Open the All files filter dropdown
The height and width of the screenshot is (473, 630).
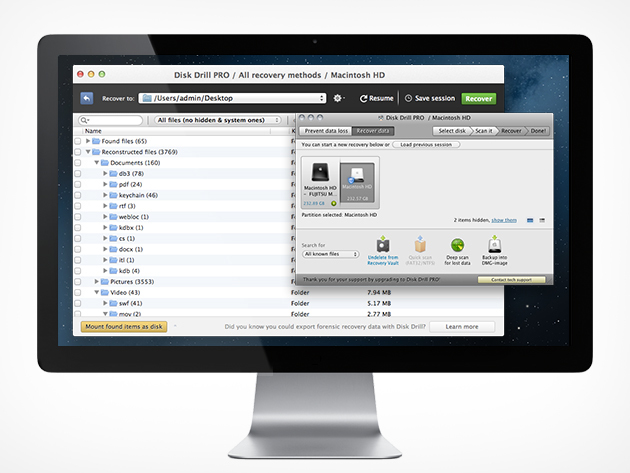(217, 120)
